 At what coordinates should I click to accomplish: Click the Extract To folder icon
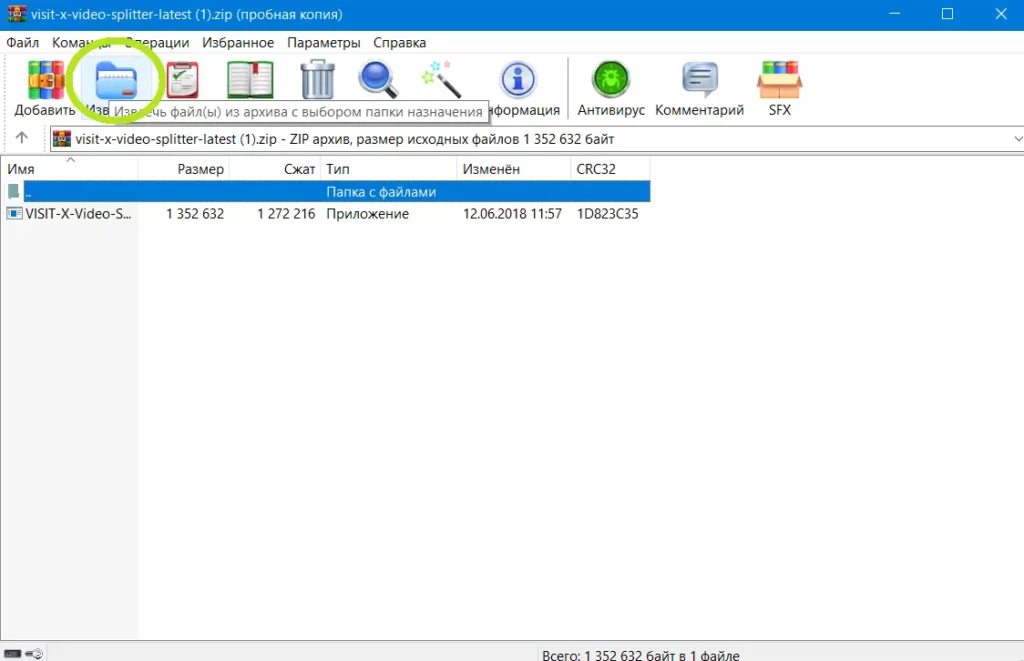[116, 80]
